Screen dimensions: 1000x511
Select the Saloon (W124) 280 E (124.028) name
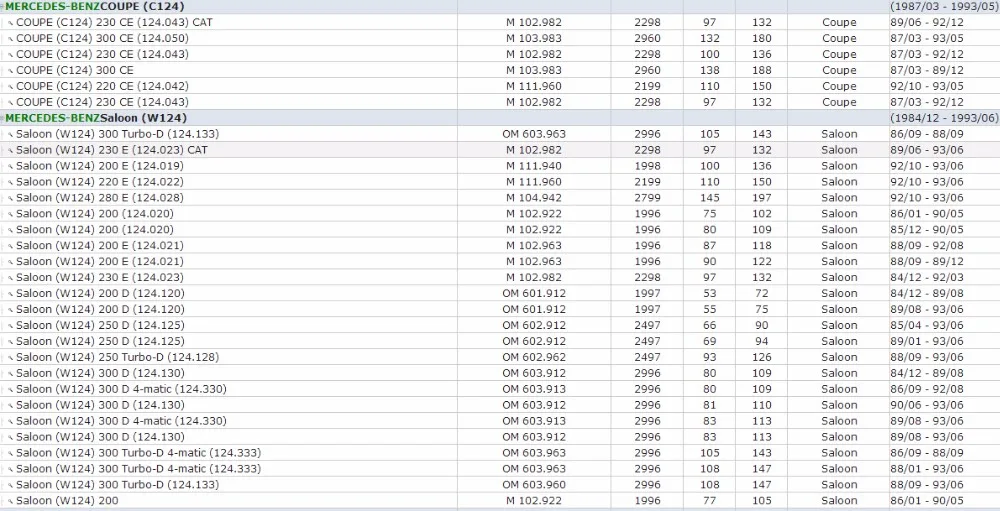click(x=99, y=198)
